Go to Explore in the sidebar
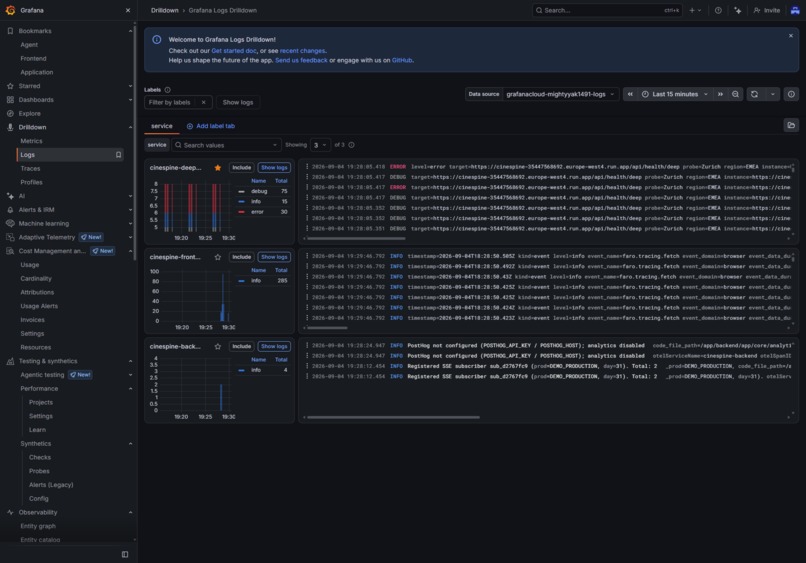 (29, 114)
